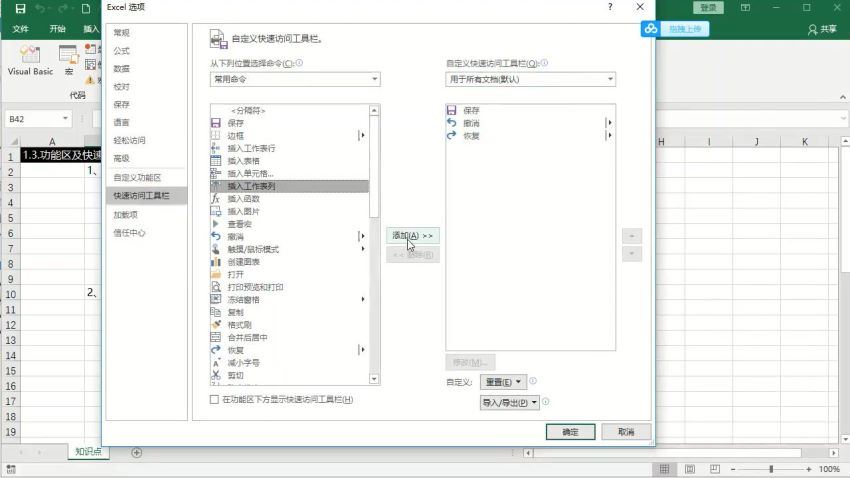The width and height of the screenshot is (850, 478).
Task: Click the 登录 sign-in button
Action: pyautogui.click(x=708, y=8)
